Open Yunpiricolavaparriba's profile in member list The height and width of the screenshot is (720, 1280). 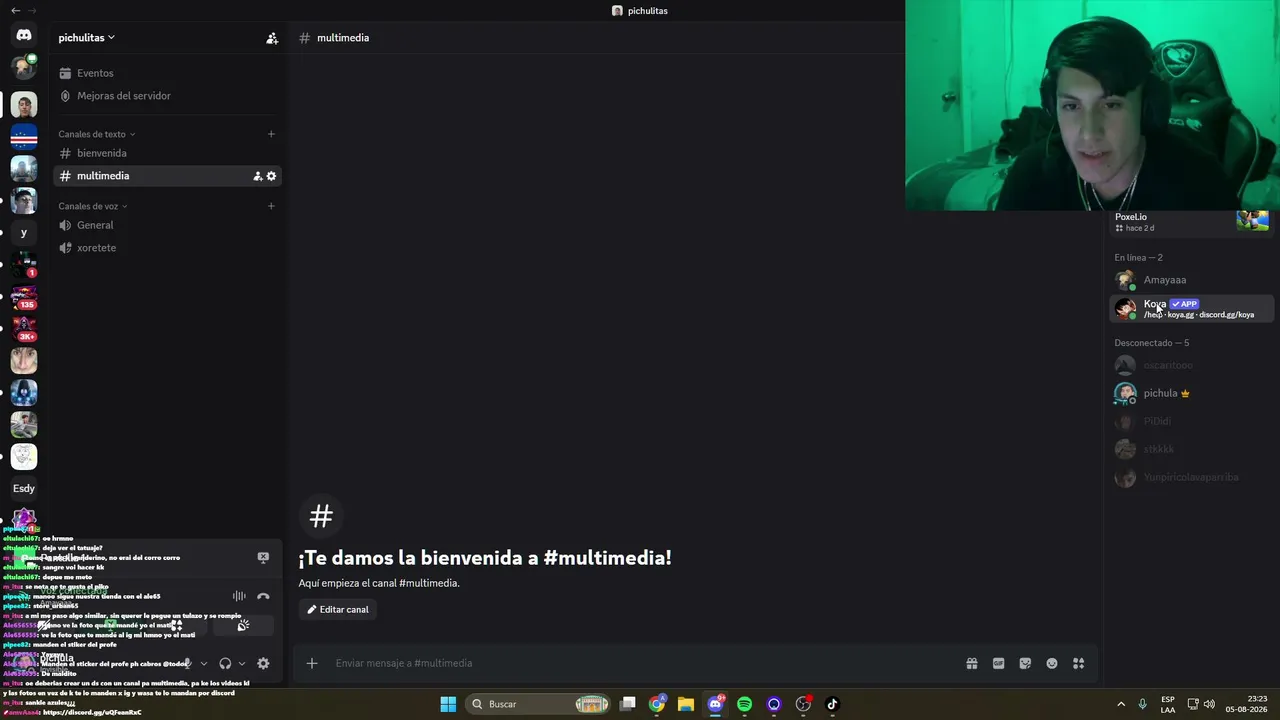click(x=1191, y=477)
